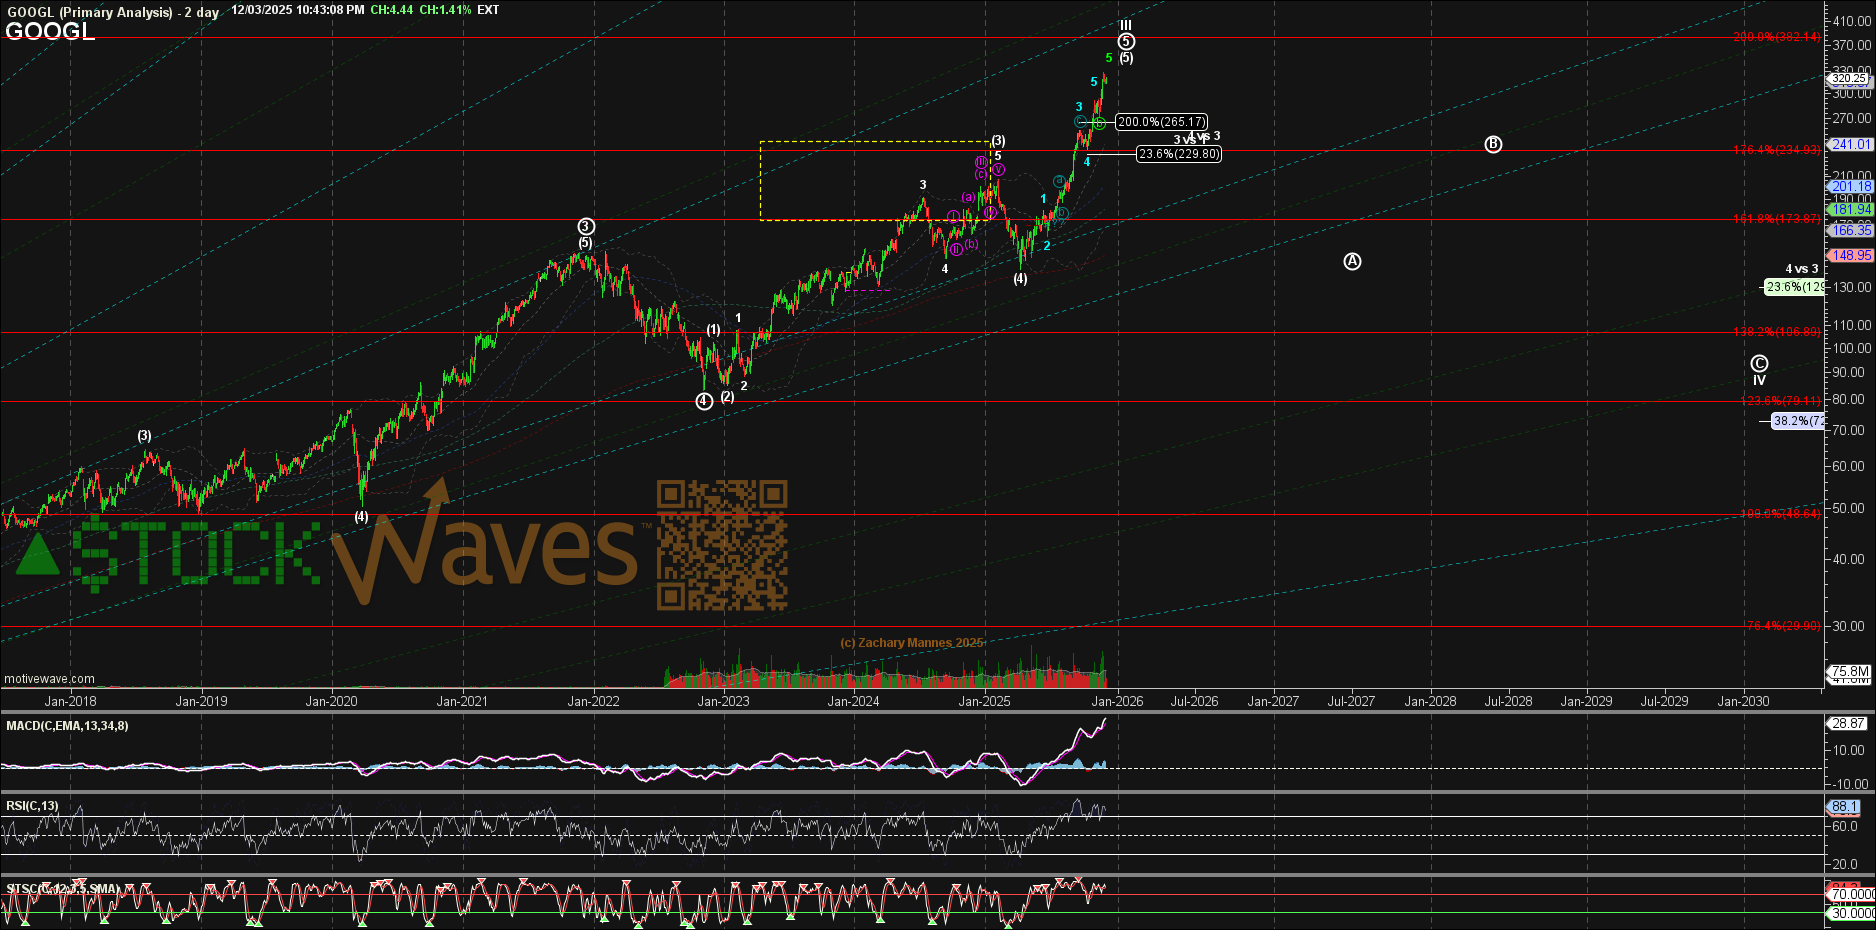Screen dimensions: 1876x930
Task: Click the green triangle in StockWaves logo
Action: pos(38,555)
